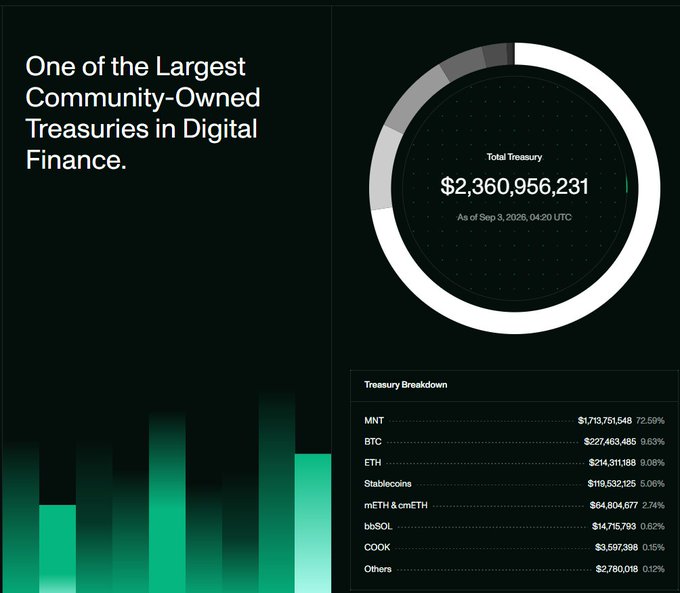This screenshot has width=680, height=593.
Task: Select the COOK value $3,597,398
Action: (x=616, y=547)
